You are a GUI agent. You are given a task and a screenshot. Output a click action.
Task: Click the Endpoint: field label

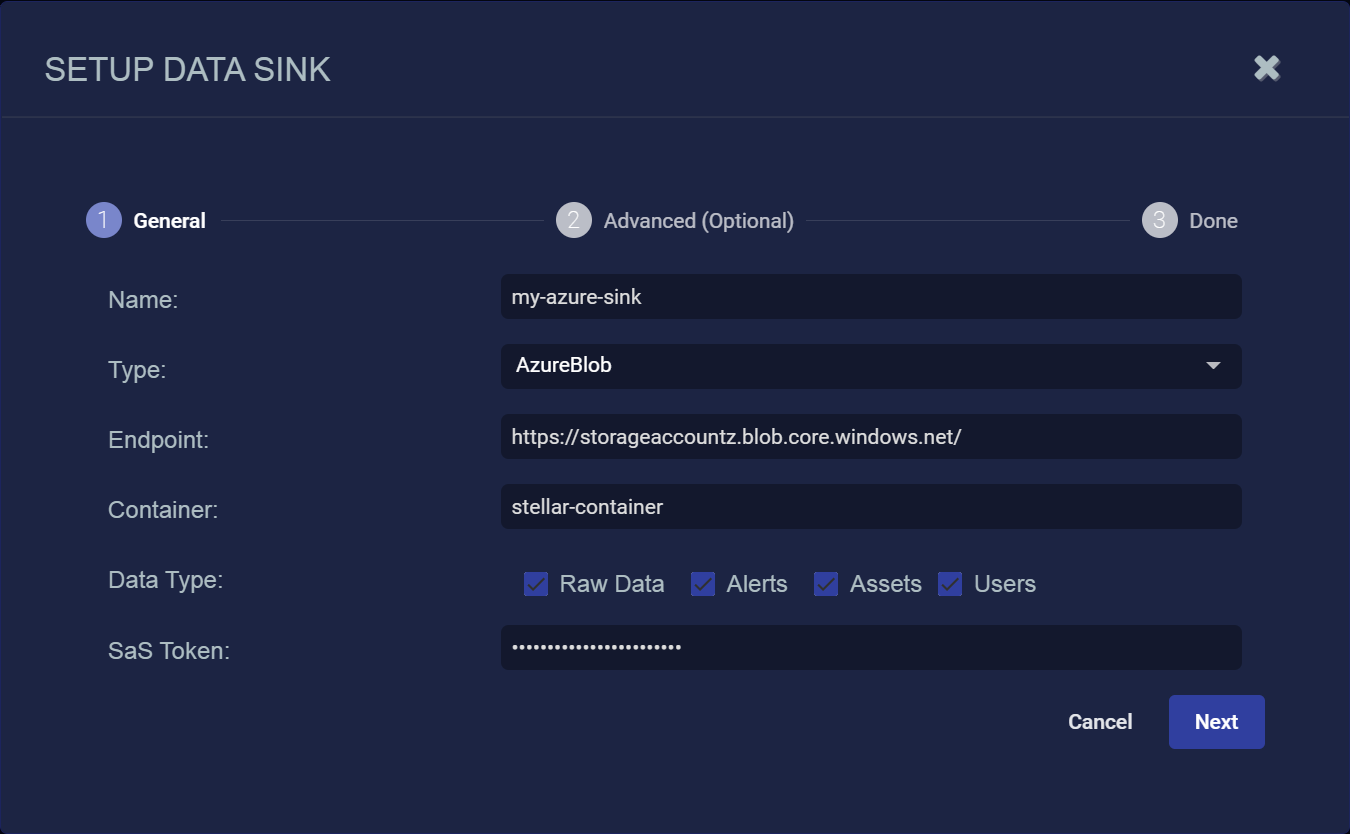coord(158,440)
